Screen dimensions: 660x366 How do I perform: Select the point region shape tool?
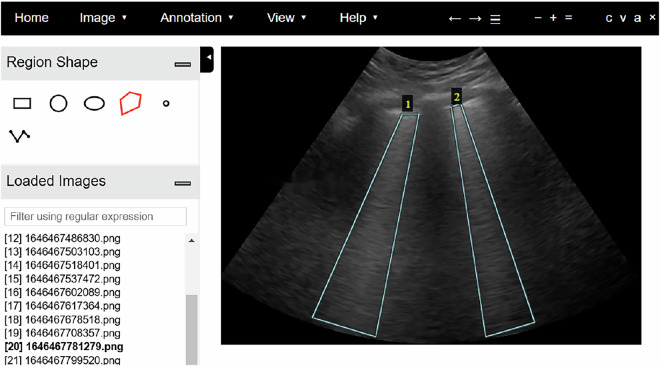(166, 103)
